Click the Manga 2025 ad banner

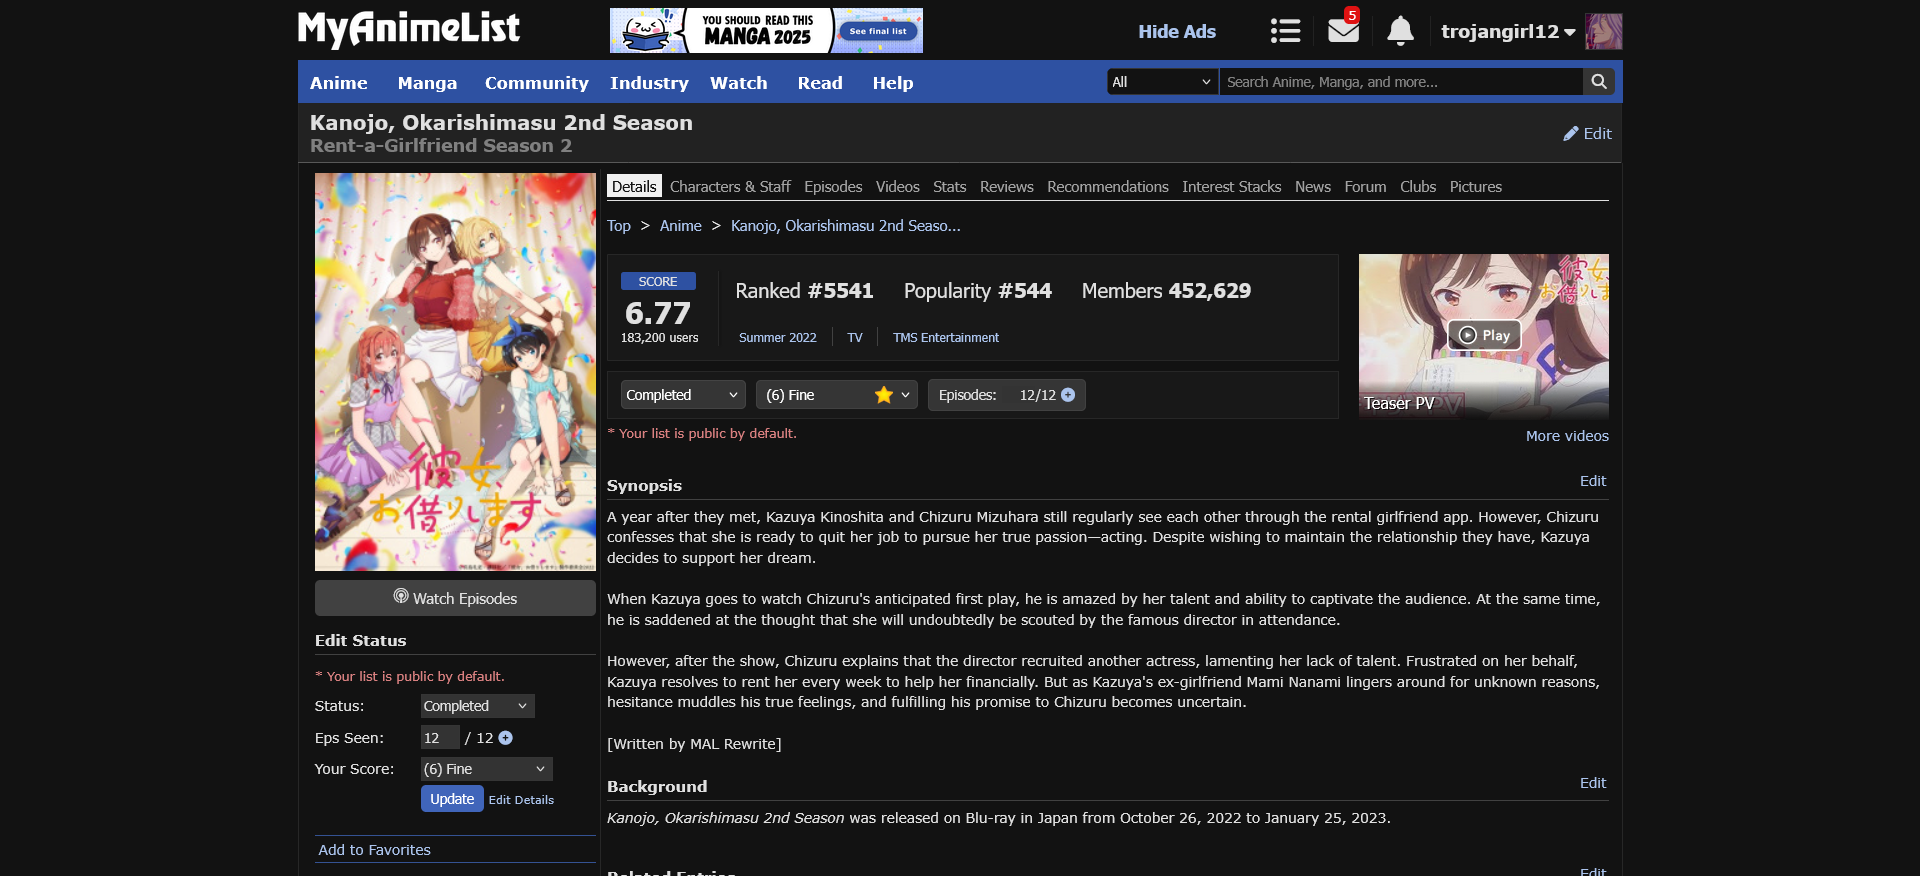tap(766, 30)
